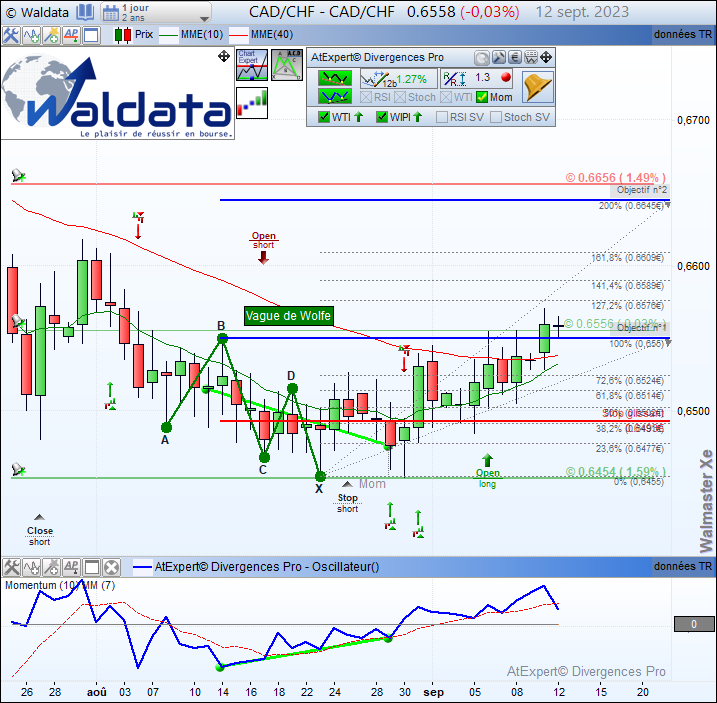Image resolution: width=717 pixels, height=703 pixels.
Task: Enable the Stoch SV checkbox
Action: pos(496,117)
